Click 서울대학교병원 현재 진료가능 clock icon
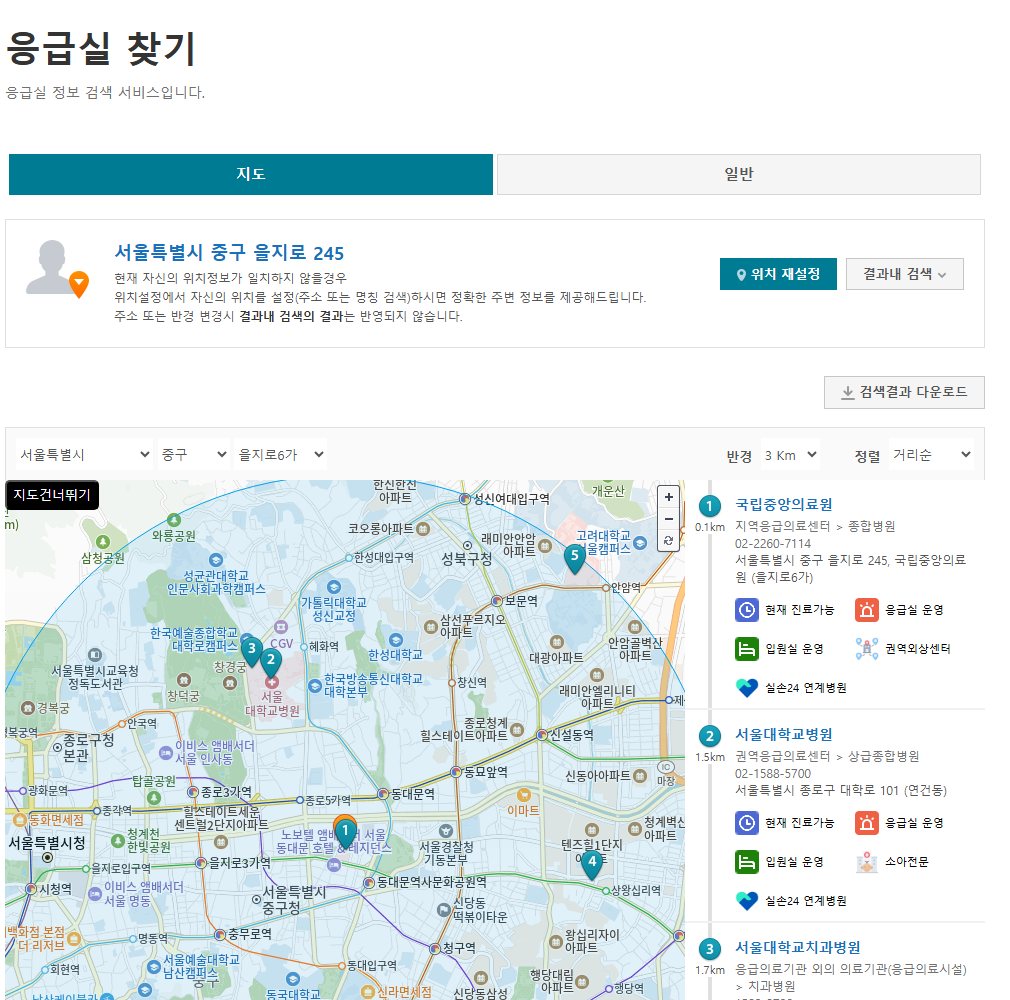Screen dimensions: 1010x1000 pyautogui.click(x=747, y=823)
